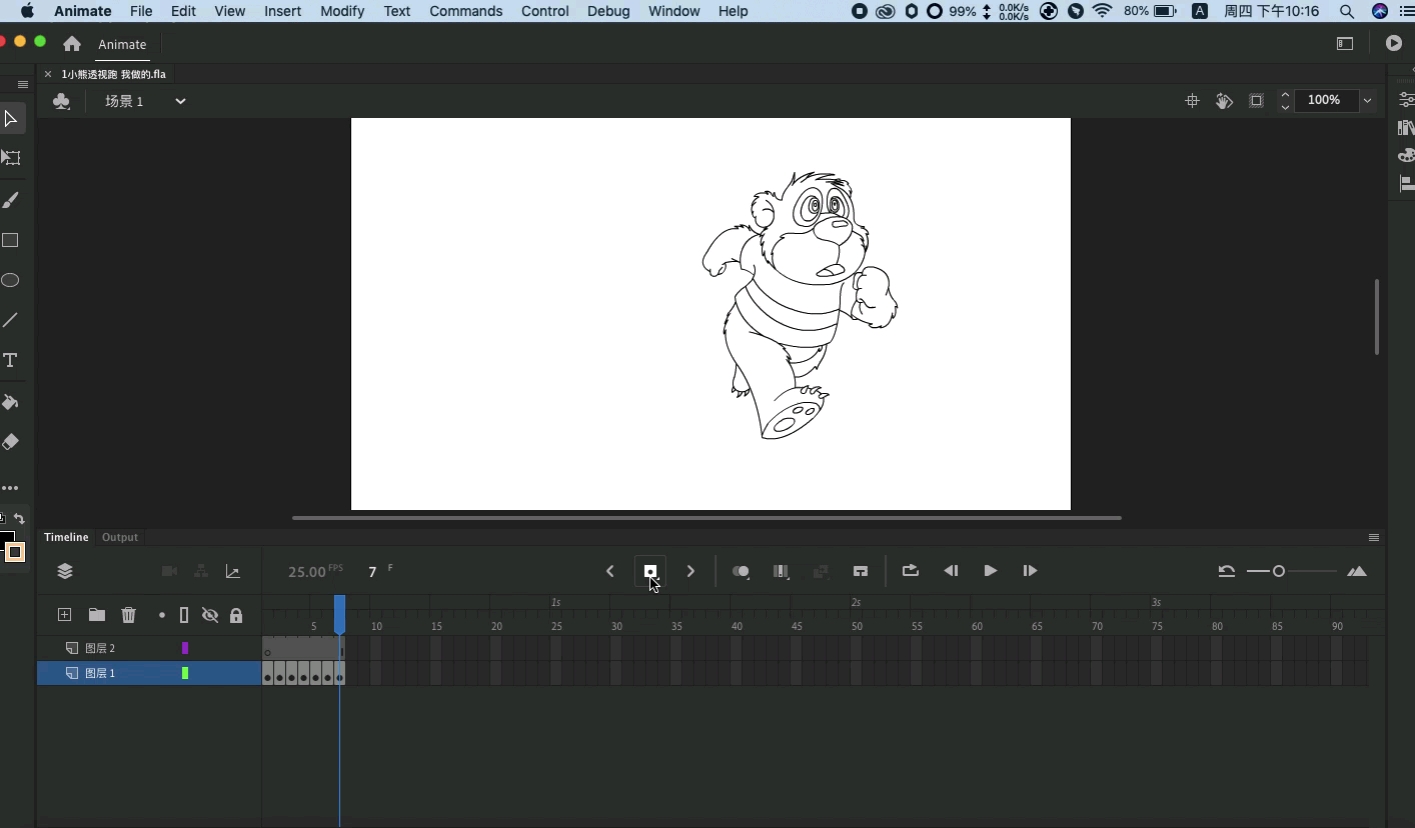This screenshot has width=1415, height=828.
Task: Click the 25.00 FPS frame rate value
Action: pos(307,572)
